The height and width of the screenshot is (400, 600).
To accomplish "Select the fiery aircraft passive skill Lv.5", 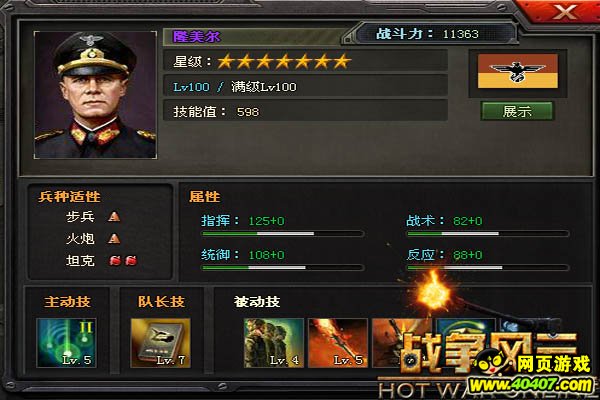I will (338, 343).
